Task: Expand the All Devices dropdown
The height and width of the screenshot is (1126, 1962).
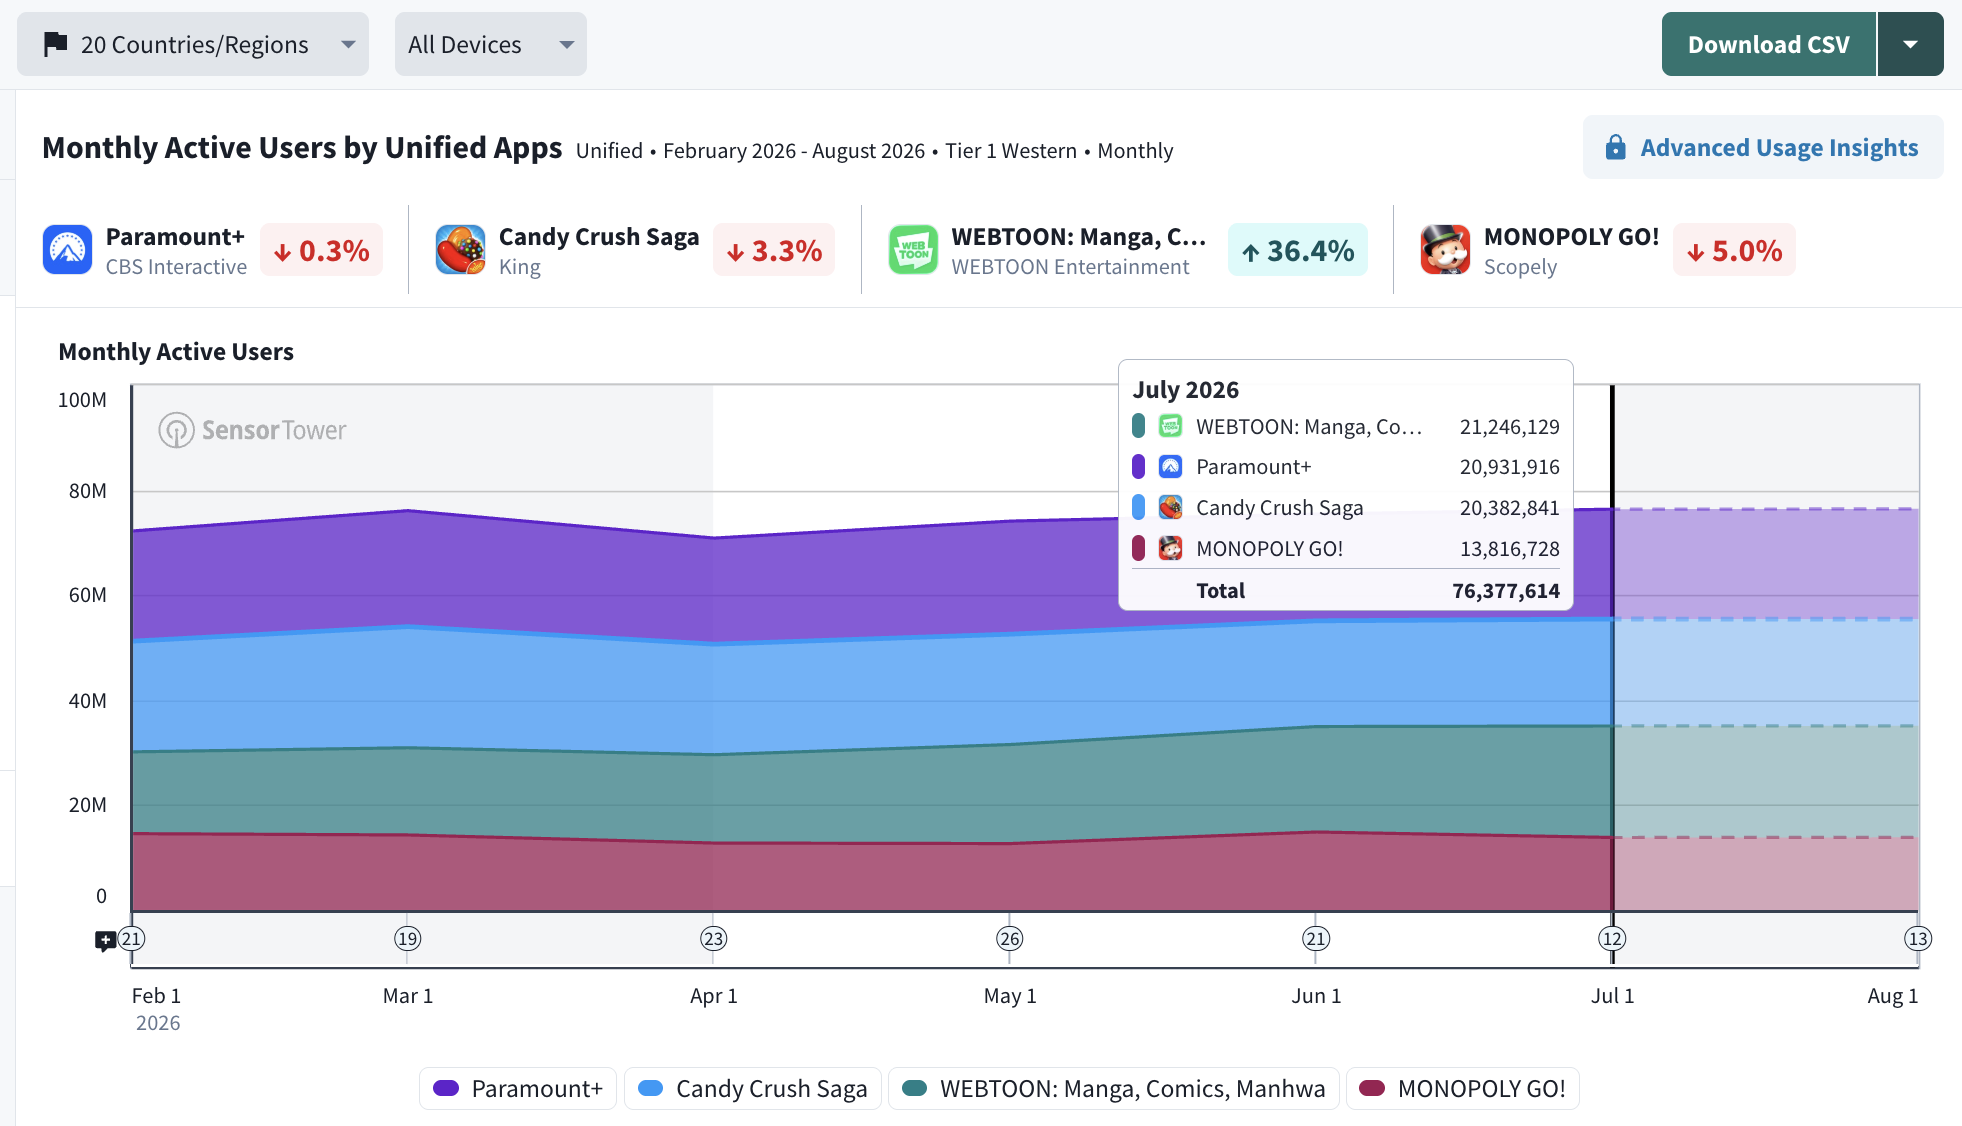Action: pyautogui.click(x=490, y=44)
